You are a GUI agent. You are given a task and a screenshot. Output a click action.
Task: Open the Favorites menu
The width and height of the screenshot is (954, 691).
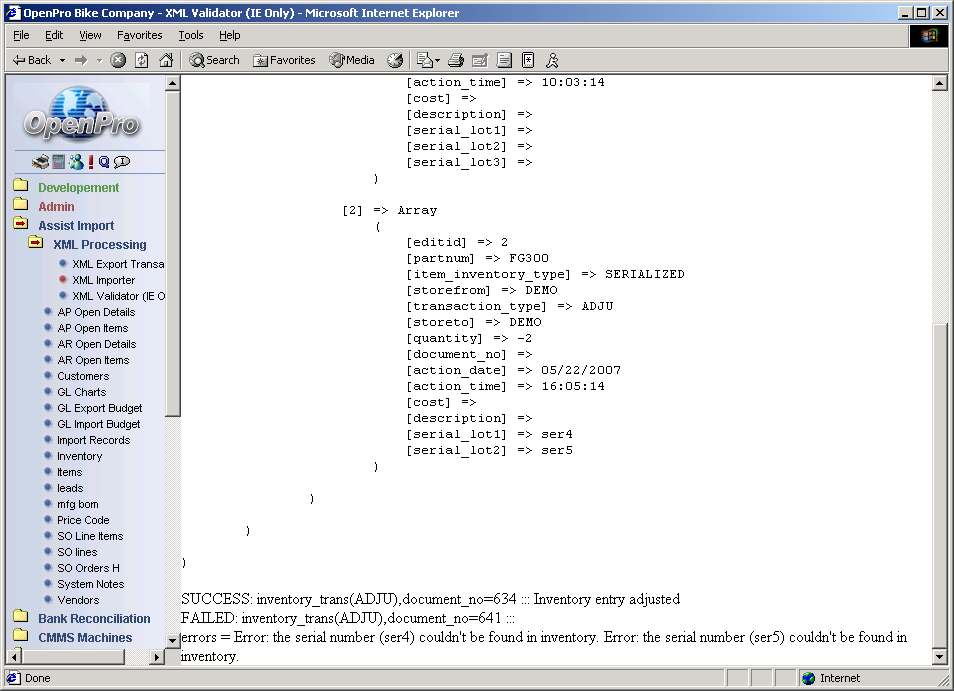point(139,35)
